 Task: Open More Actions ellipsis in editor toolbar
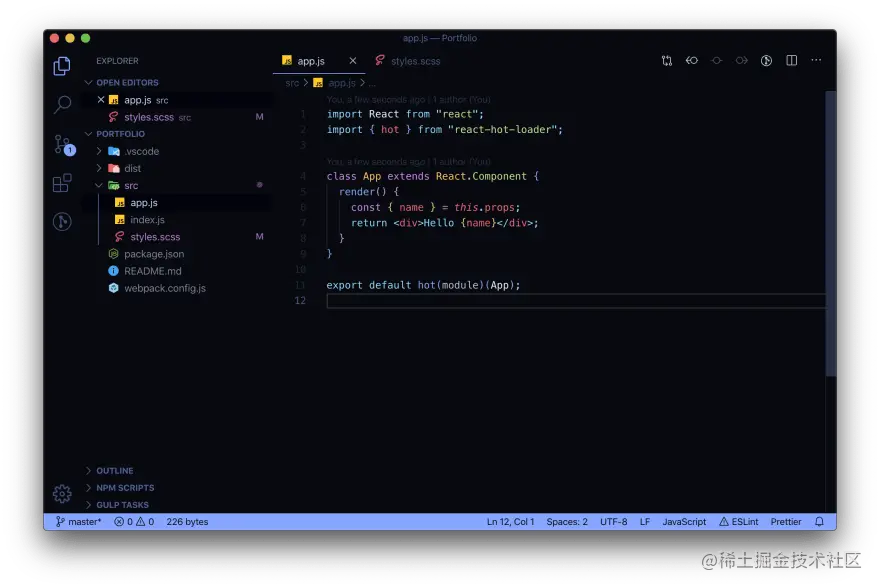(x=817, y=61)
